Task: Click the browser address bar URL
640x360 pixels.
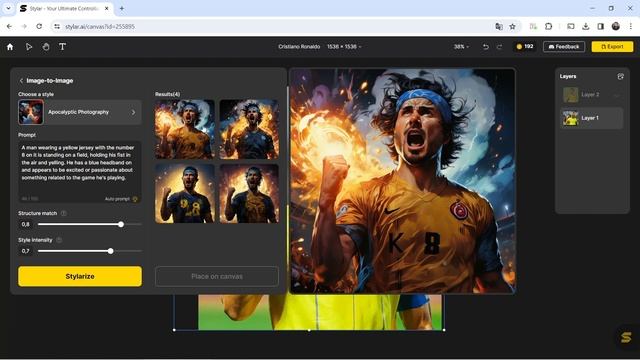Action: pyautogui.click(x=100, y=27)
